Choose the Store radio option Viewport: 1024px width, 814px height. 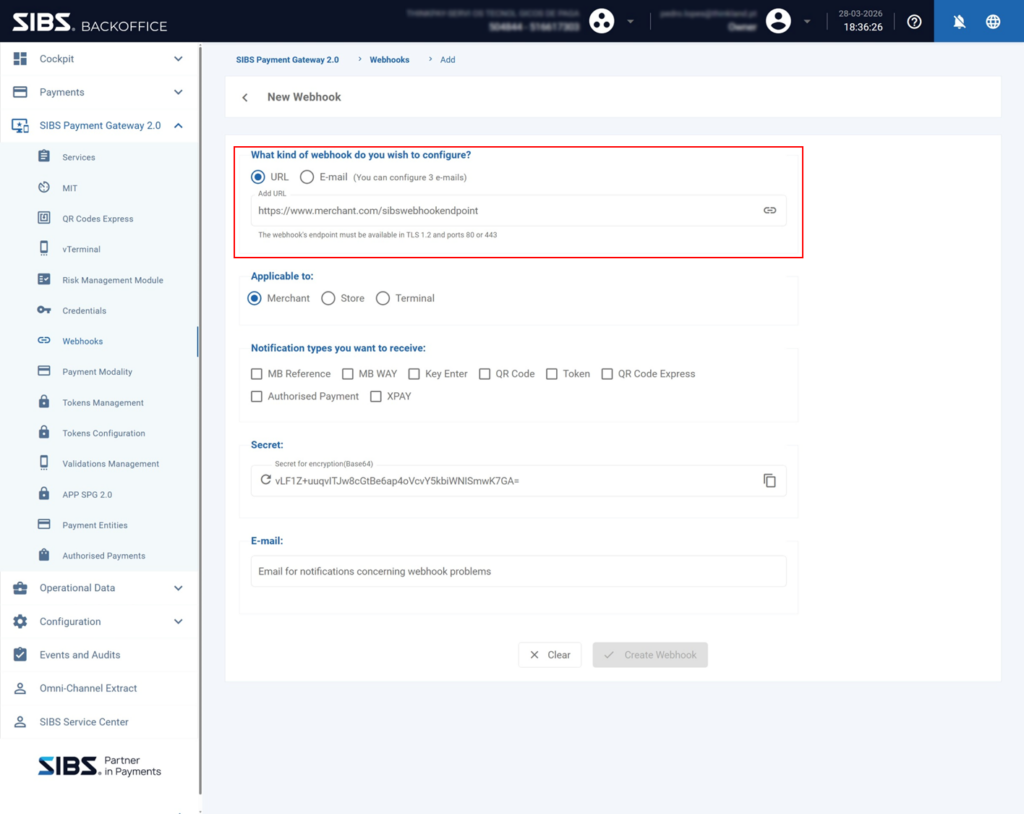pyautogui.click(x=328, y=298)
